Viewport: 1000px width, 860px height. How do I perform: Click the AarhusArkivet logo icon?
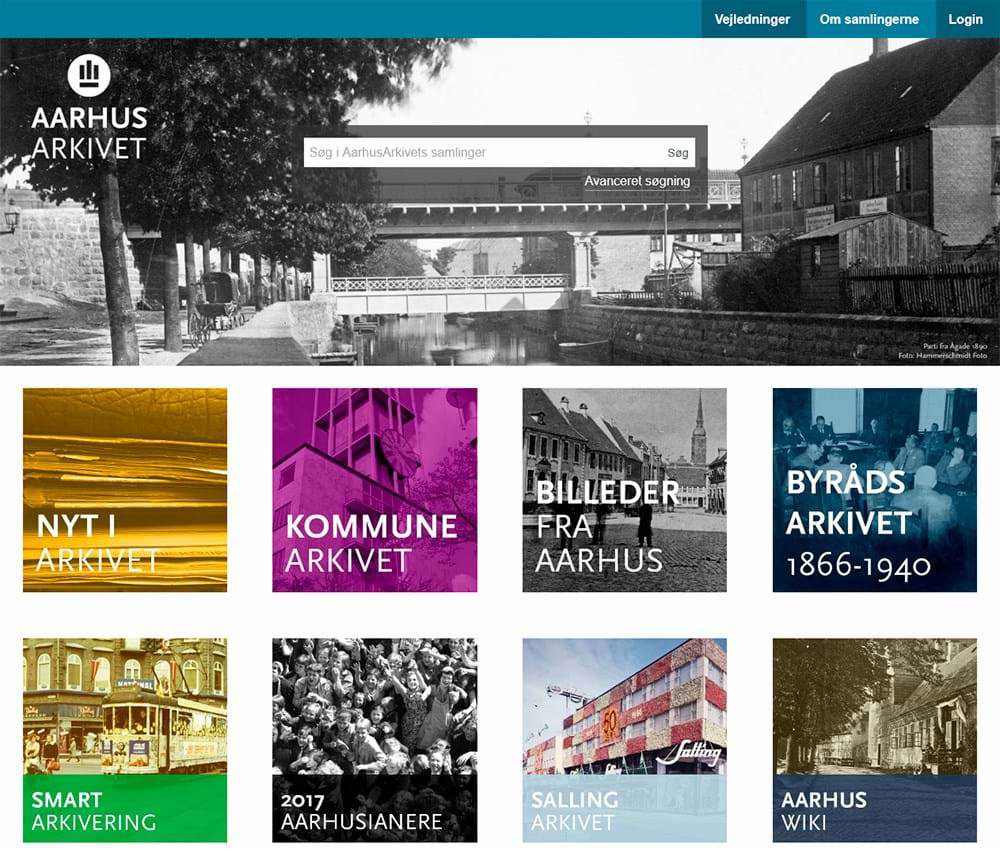click(x=89, y=76)
